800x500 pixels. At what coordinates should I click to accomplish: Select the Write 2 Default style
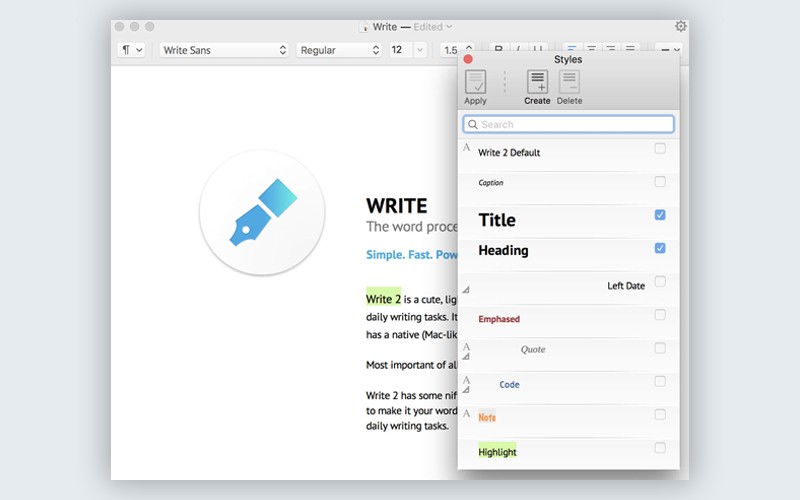(568, 155)
